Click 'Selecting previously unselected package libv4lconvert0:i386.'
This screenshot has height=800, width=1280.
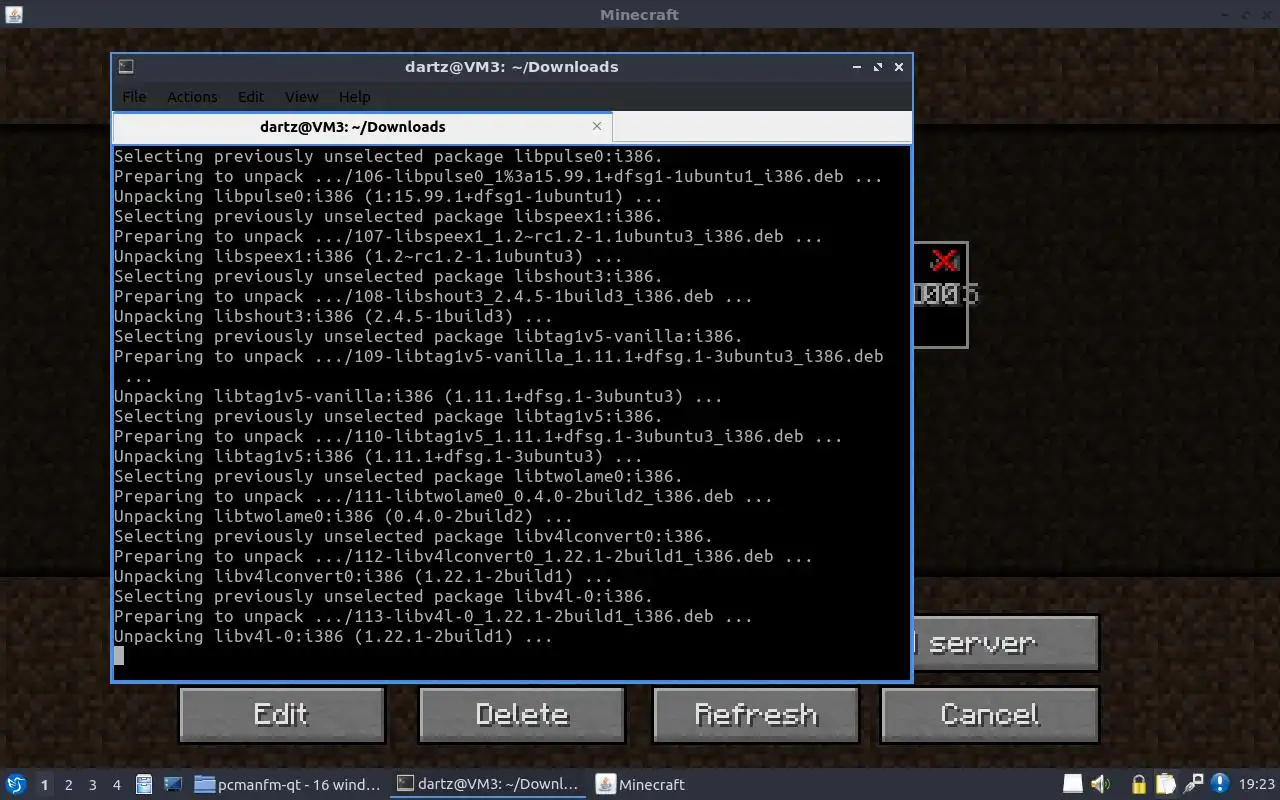click(x=413, y=536)
